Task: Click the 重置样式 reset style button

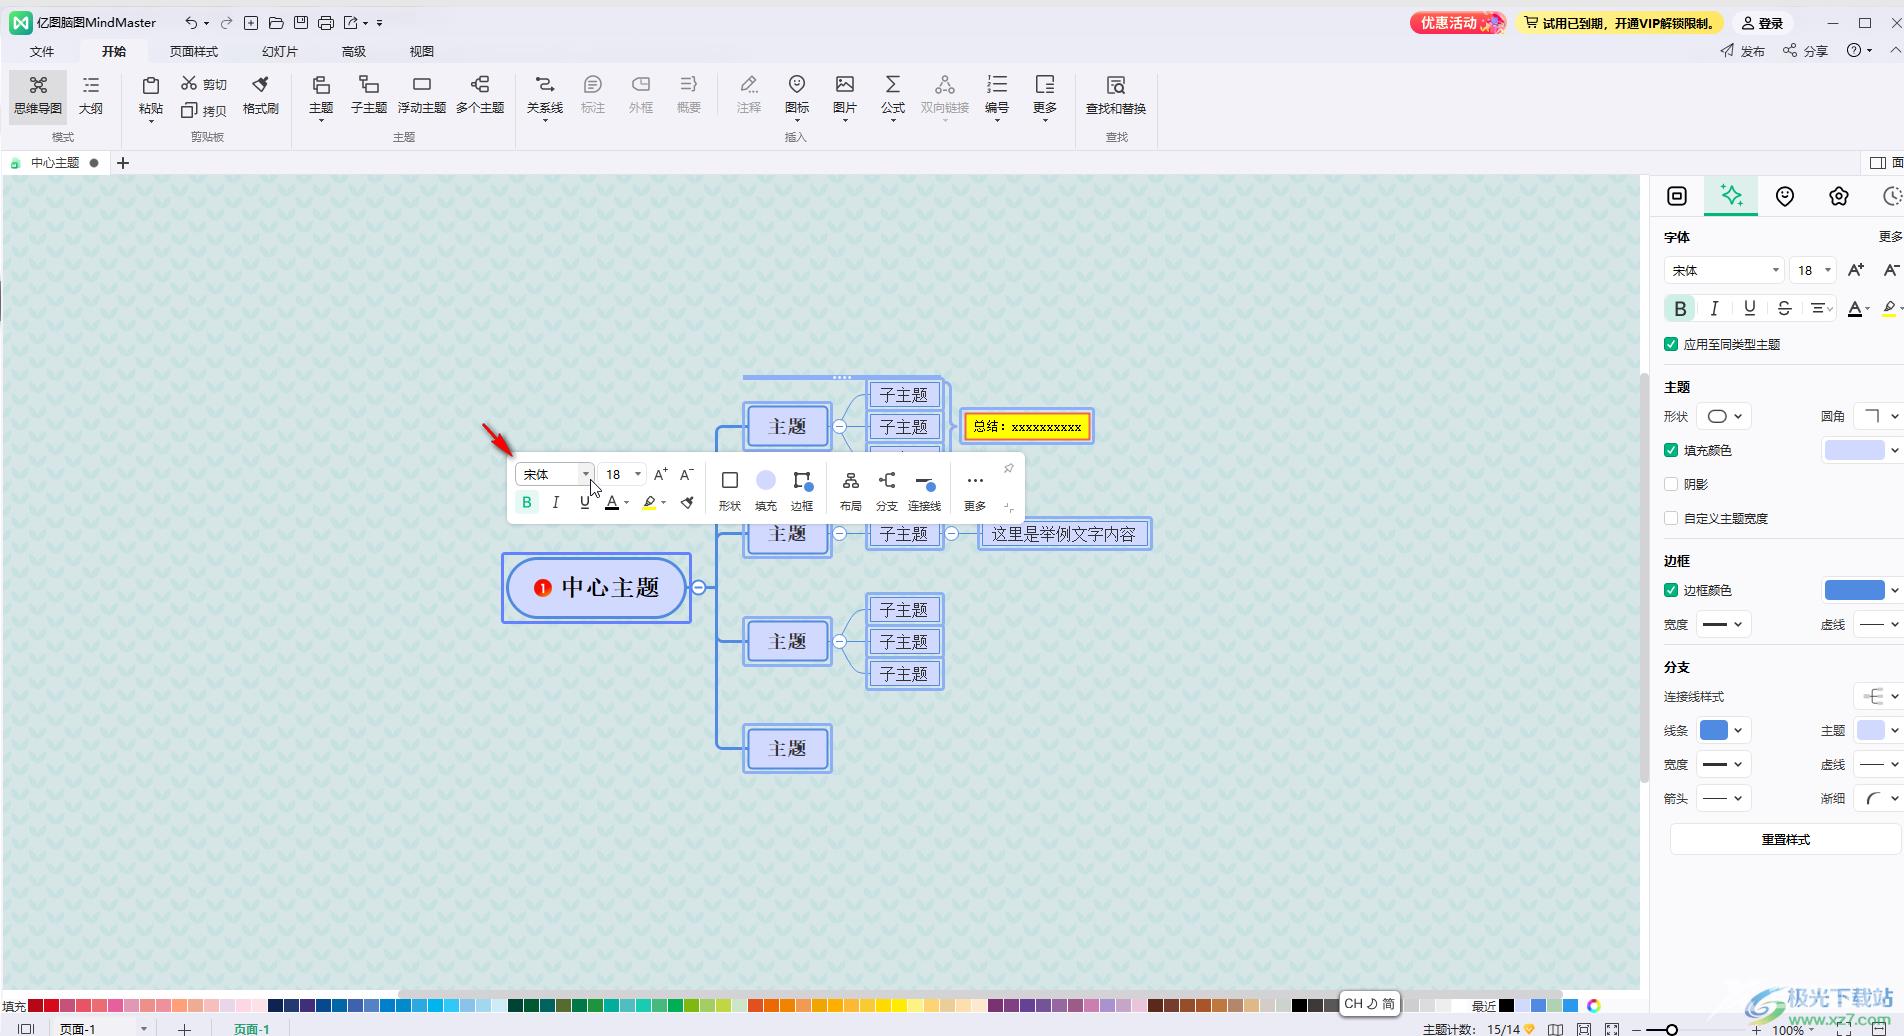Action: (1785, 839)
